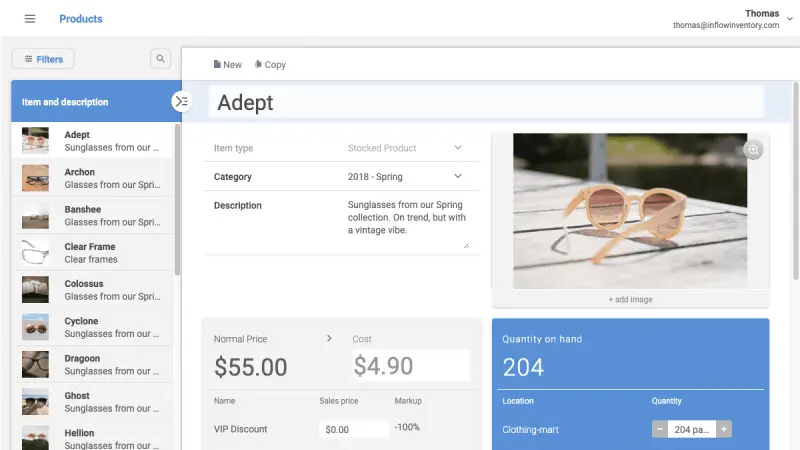Select the Clear Frame item
800x450 pixels.
(92, 252)
